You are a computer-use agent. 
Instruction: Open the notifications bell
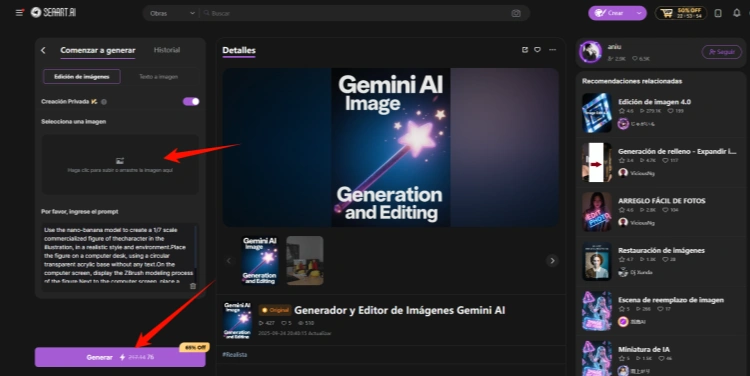[737, 13]
